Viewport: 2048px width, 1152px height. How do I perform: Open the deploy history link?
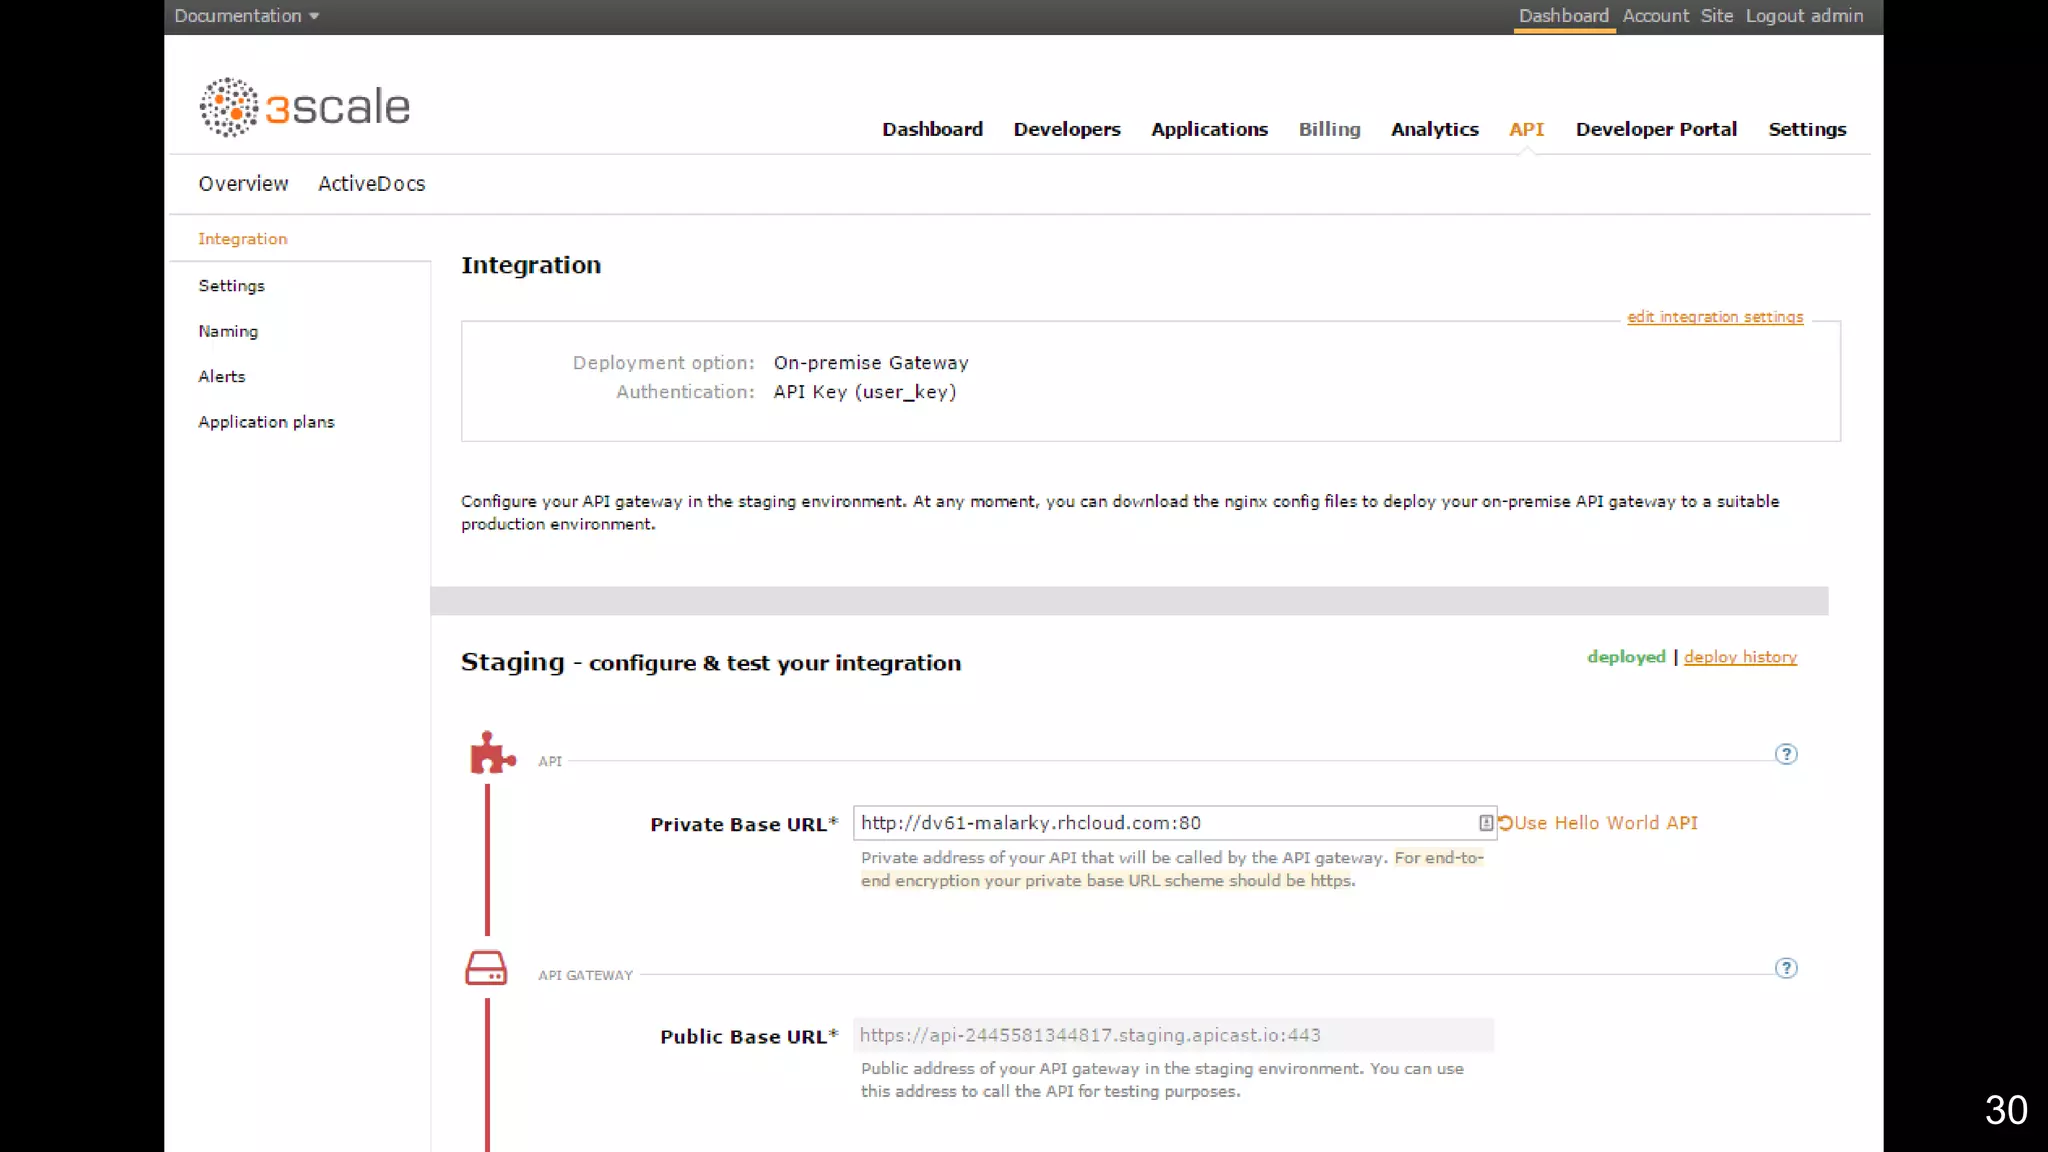pos(1740,657)
